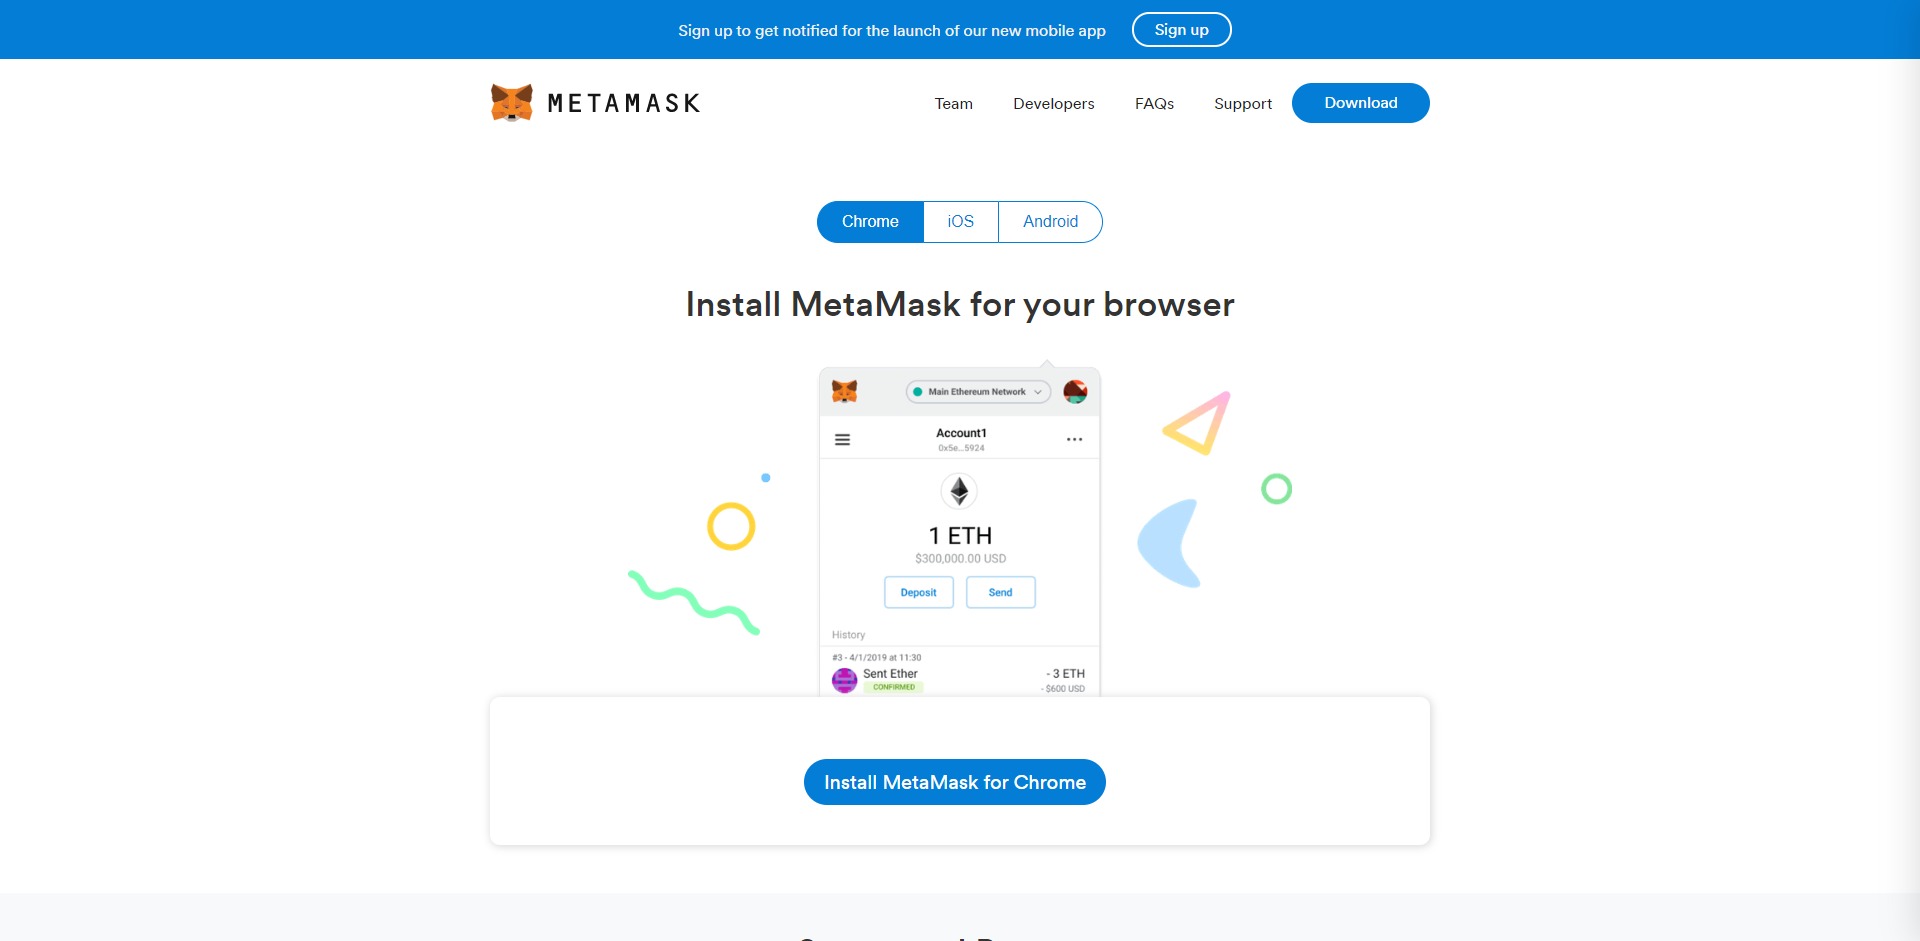Screen dimensions: 1920x941
Task: Click the 0x5e...5924 address text
Action: tap(961, 448)
